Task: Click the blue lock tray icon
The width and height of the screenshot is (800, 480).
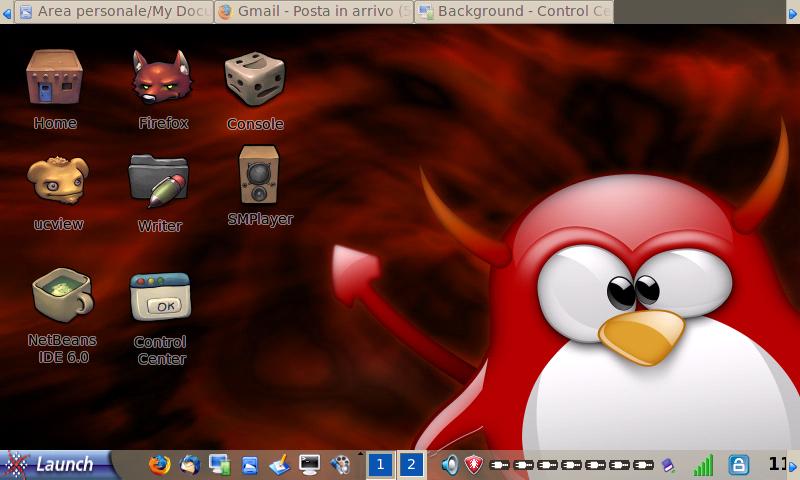Action: 738,465
